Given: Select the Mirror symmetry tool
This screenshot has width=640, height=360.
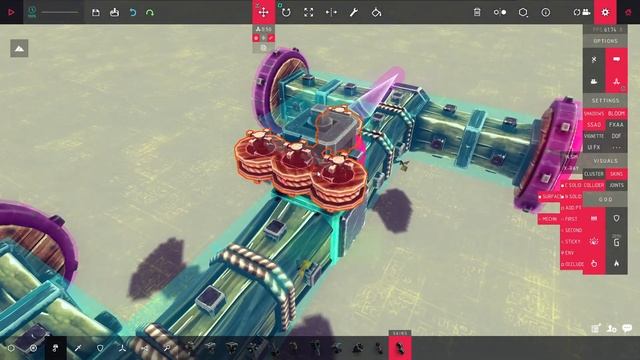Looking at the screenshot, I should tap(331, 12).
